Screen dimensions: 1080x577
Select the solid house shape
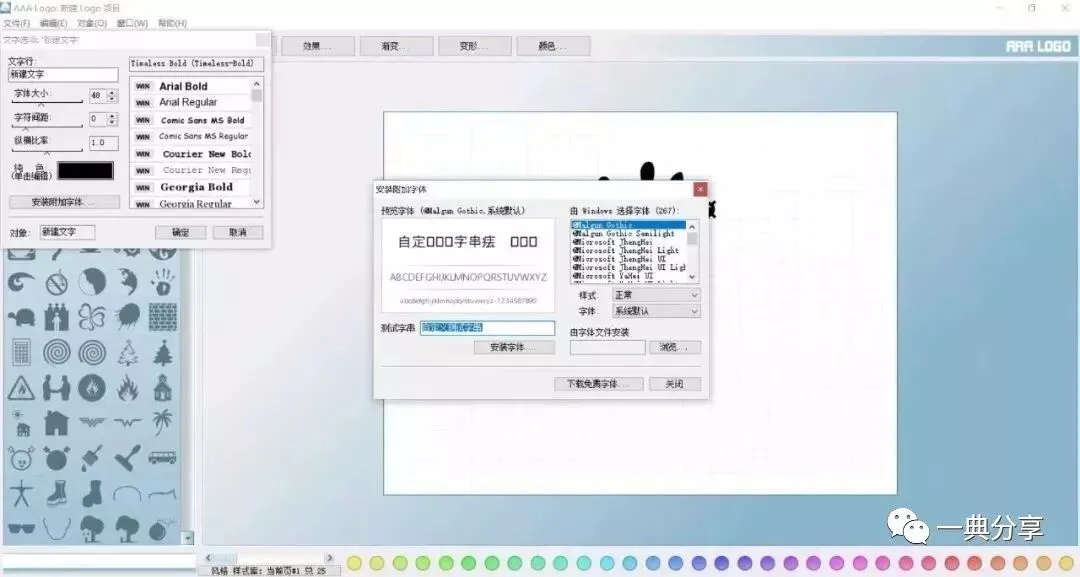tap(56, 423)
